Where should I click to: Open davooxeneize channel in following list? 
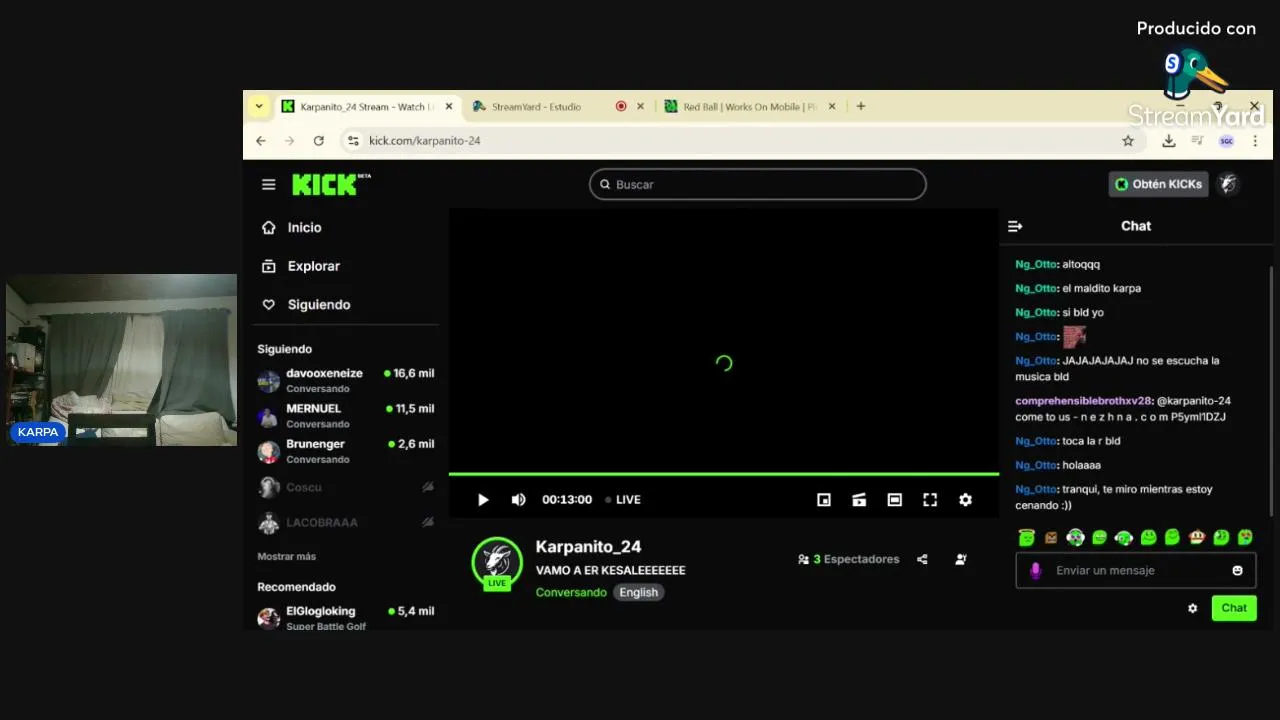[345, 381]
